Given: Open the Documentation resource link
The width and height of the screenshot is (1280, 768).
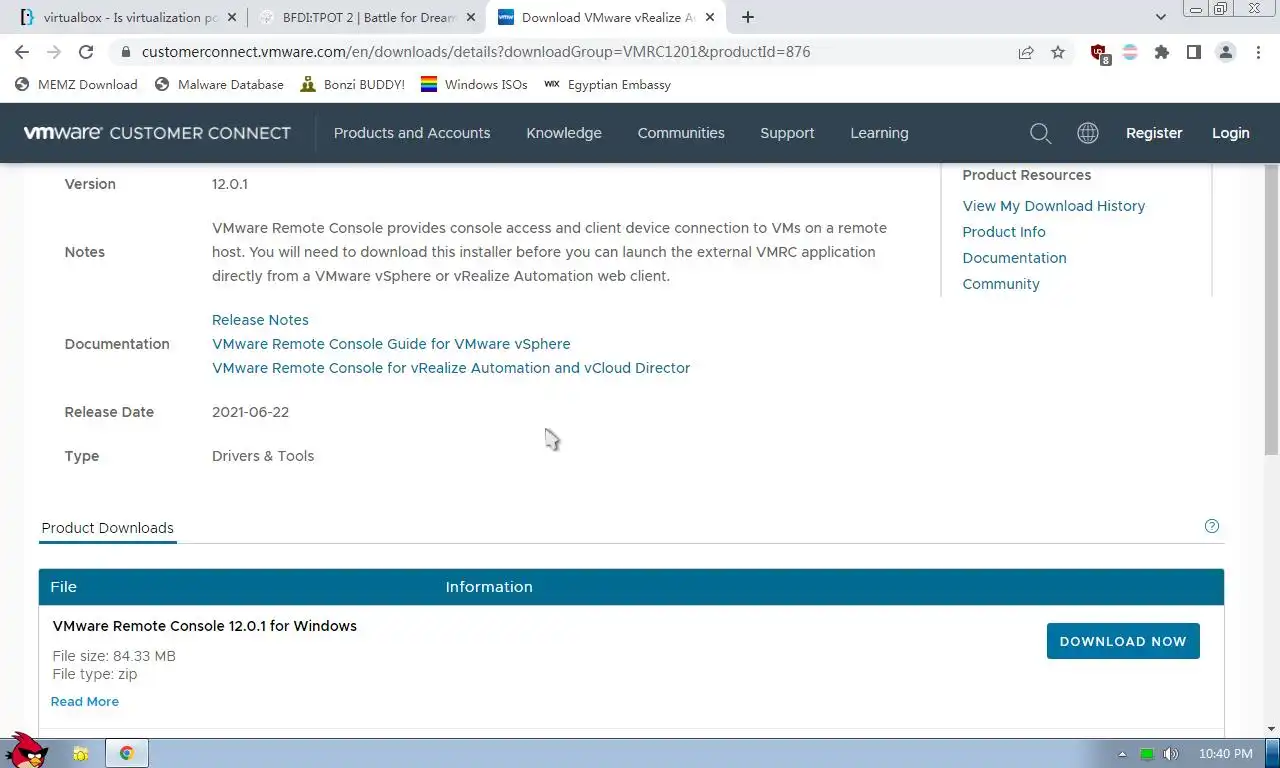Looking at the screenshot, I should pos(1014,258).
